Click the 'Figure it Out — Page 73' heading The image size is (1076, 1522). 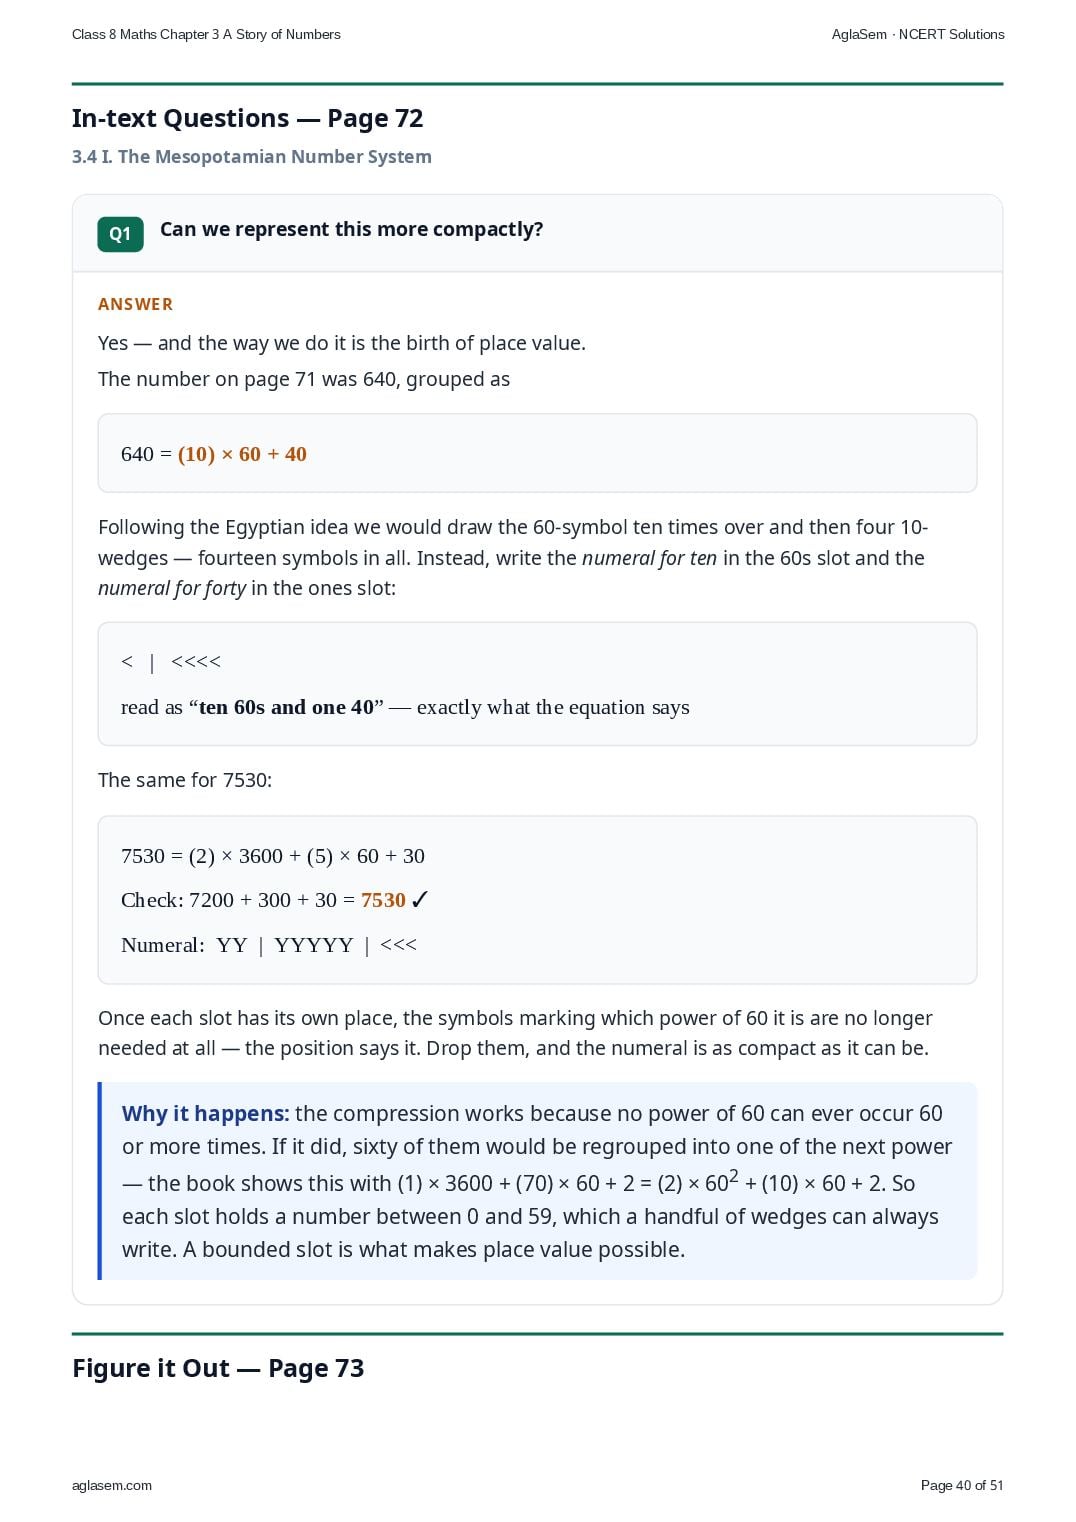point(218,1368)
